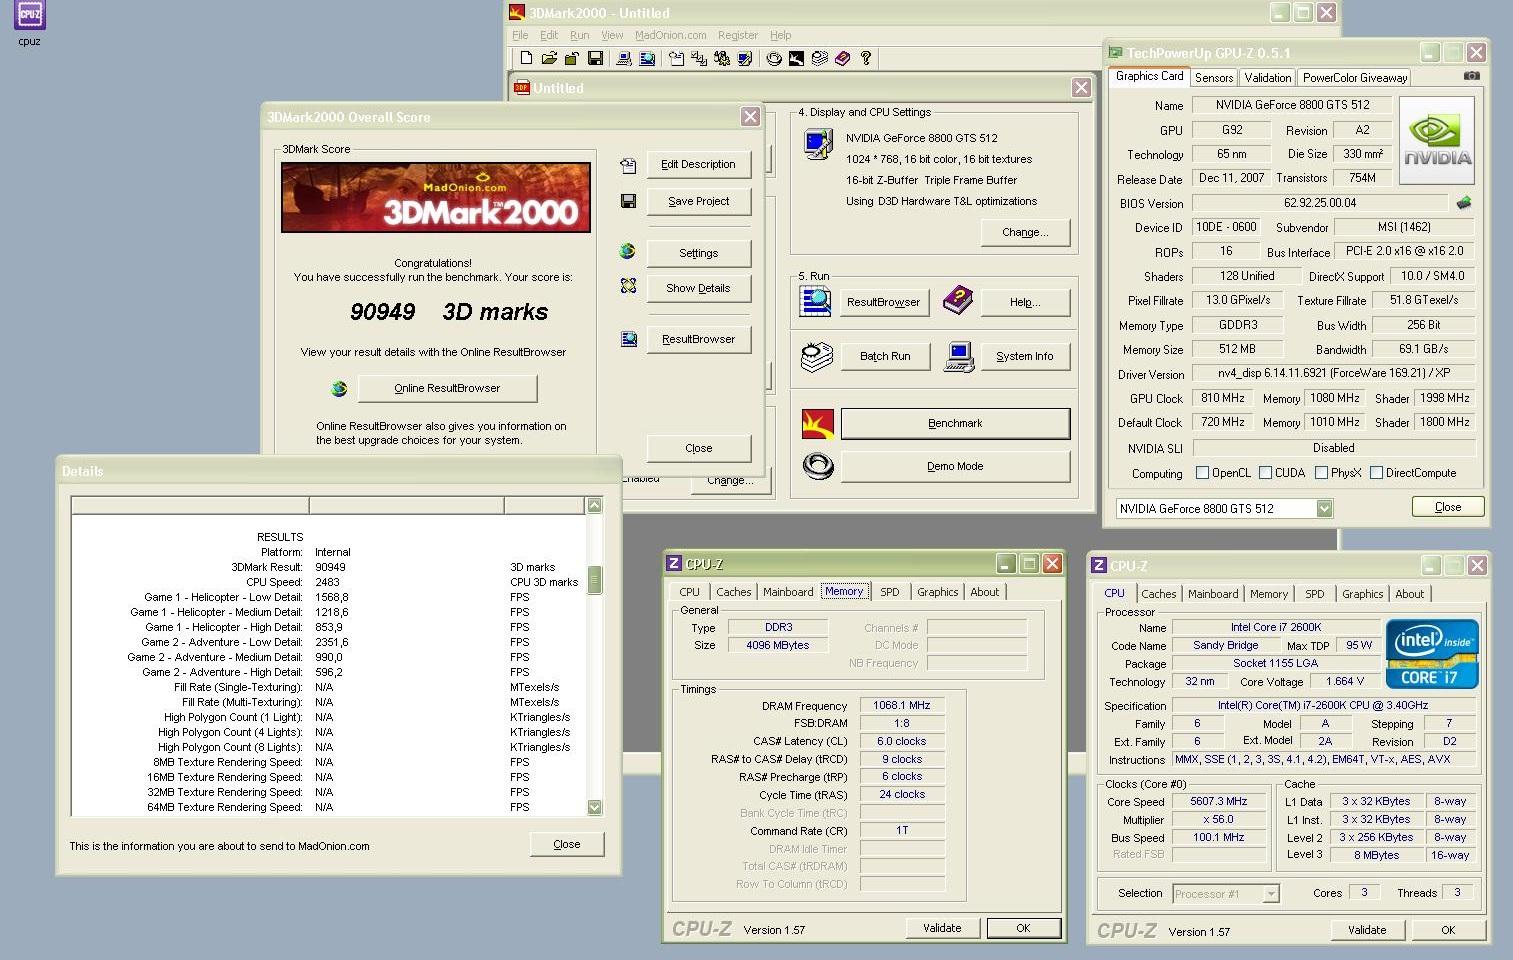Click the Details list scroll up arrow
The height and width of the screenshot is (960, 1513).
[x=594, y=506]
